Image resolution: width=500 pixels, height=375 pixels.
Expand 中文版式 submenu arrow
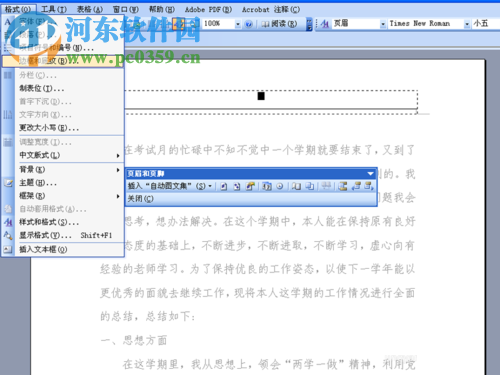[118, 156]
